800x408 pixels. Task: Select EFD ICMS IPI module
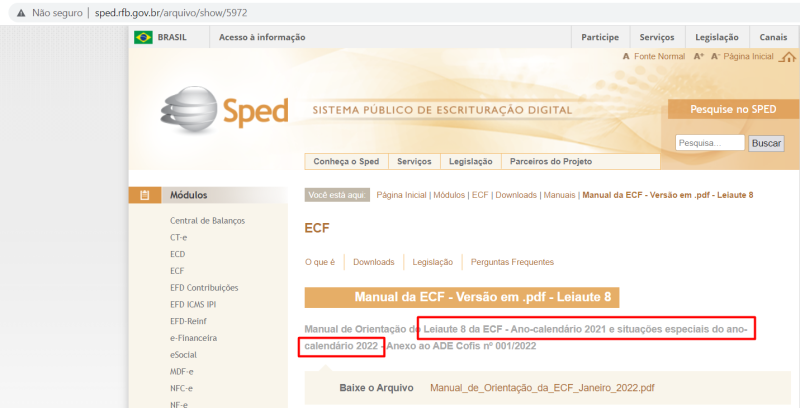(x=195, y=304)
